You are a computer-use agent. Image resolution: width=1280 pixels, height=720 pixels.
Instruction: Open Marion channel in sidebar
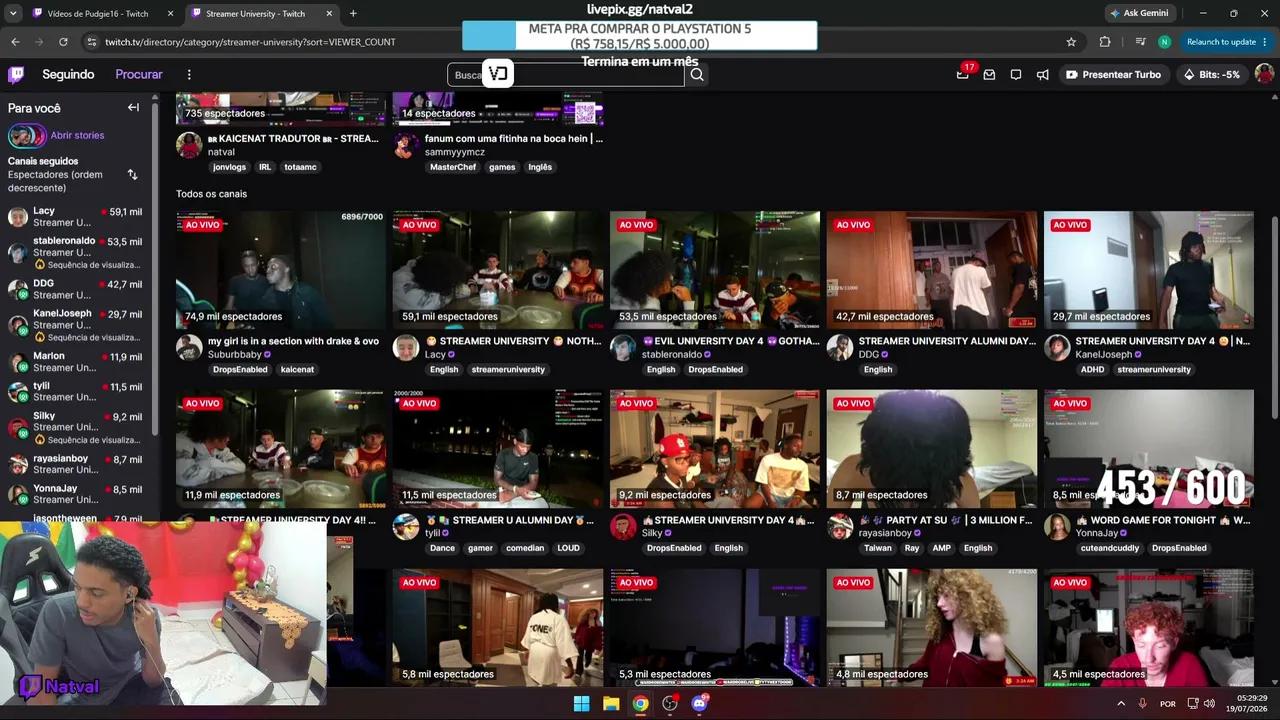coord(75,361)
